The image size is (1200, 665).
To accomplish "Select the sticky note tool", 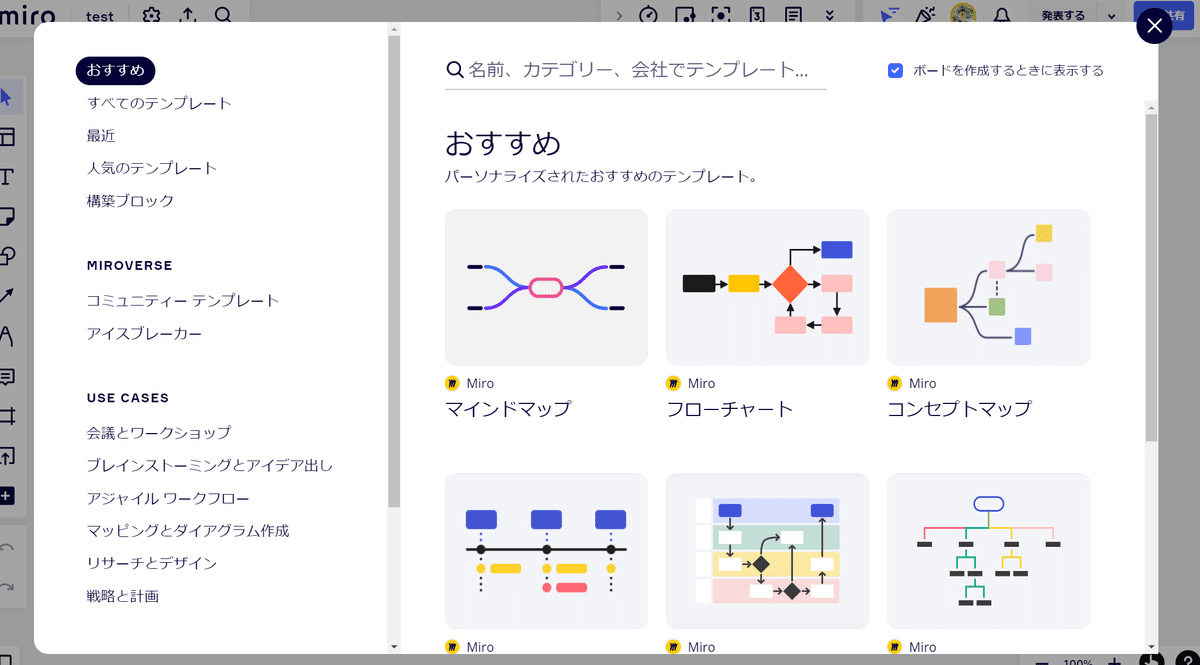I will (7, 216).
